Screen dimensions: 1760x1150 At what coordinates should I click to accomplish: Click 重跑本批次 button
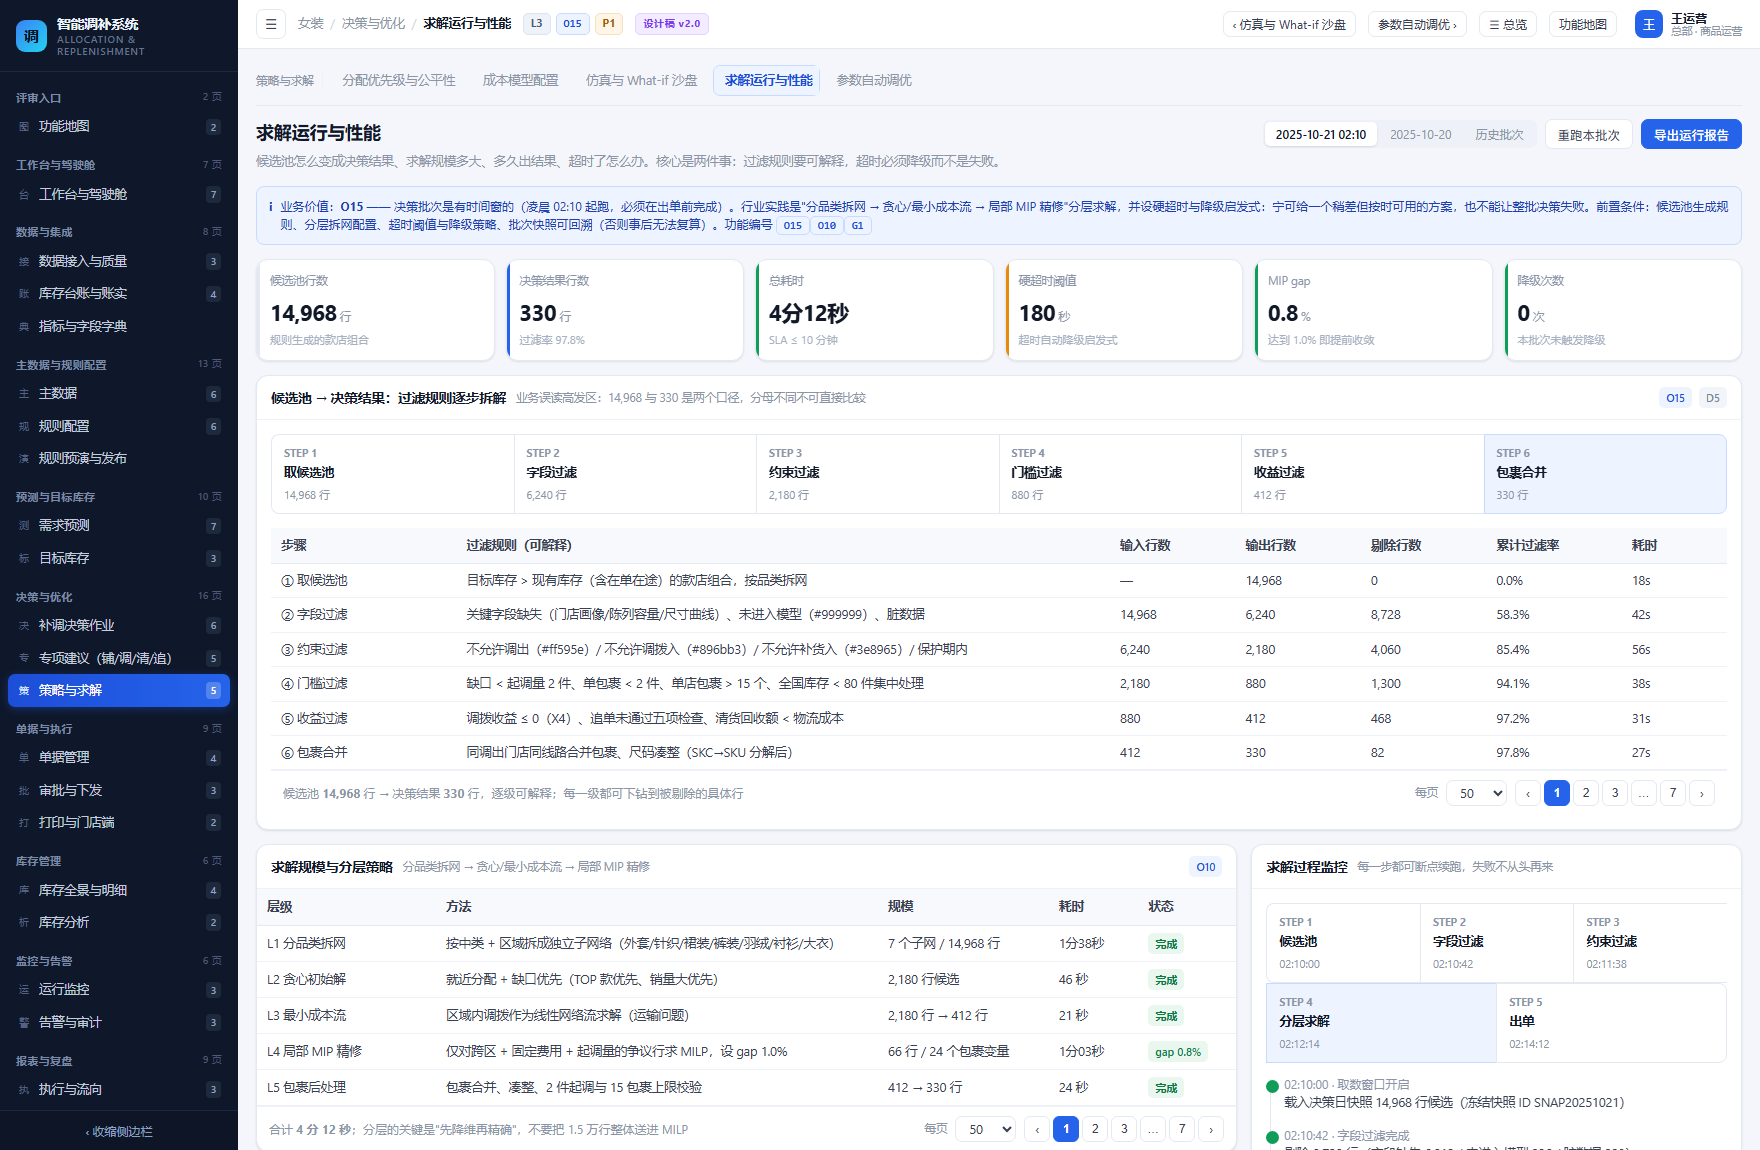point(1589,134)
